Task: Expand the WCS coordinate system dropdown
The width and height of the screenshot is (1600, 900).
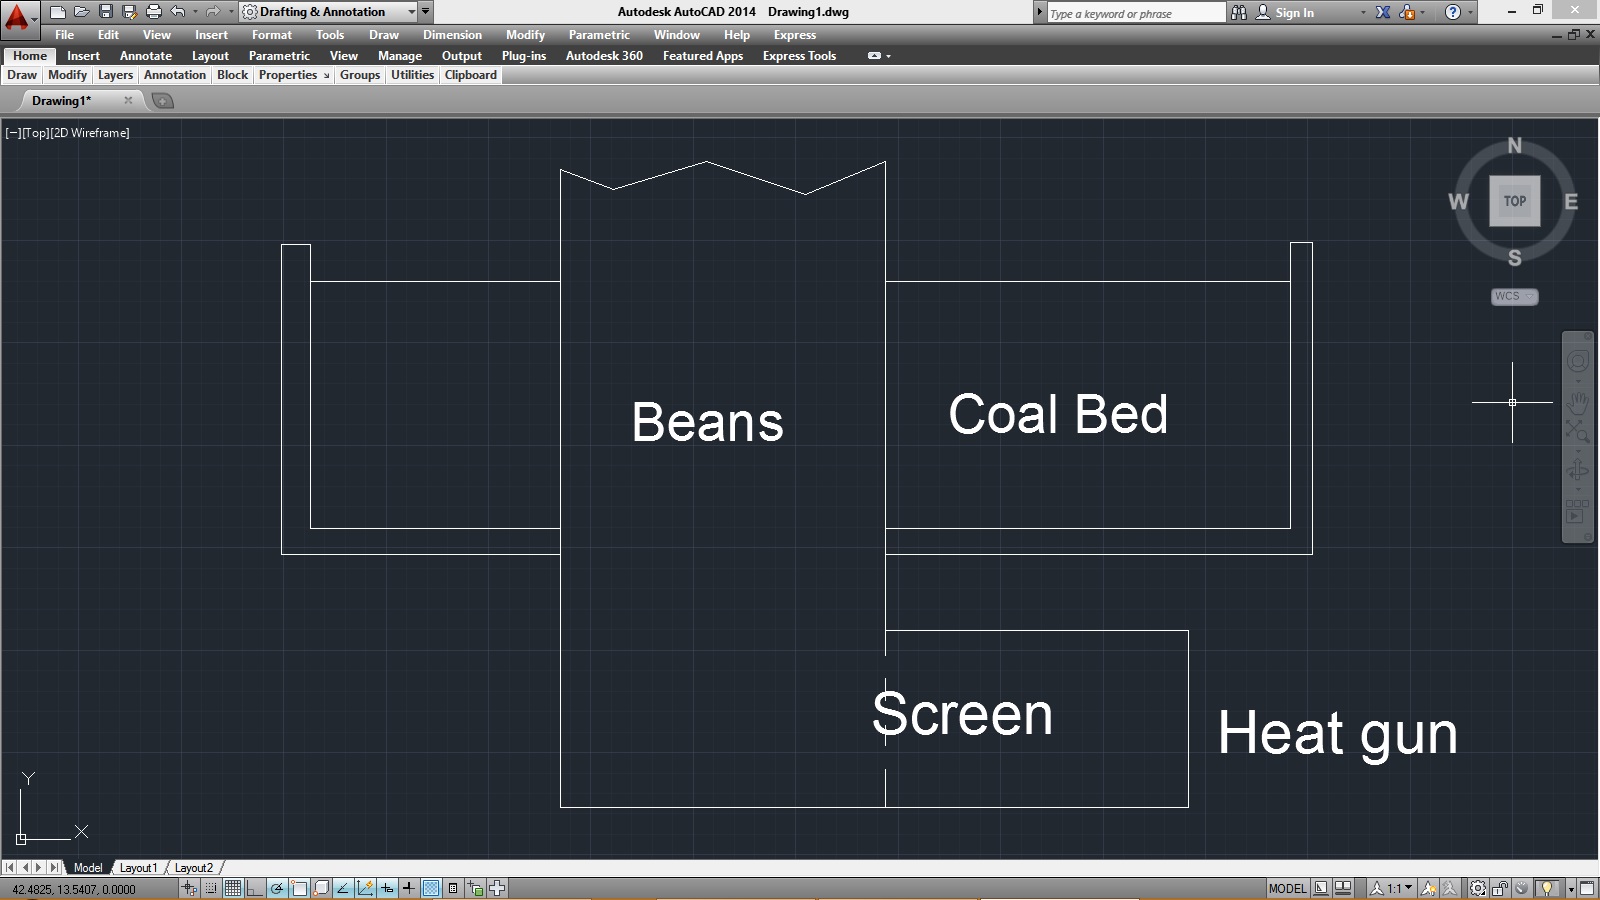Action: (x=1514, y=297)
